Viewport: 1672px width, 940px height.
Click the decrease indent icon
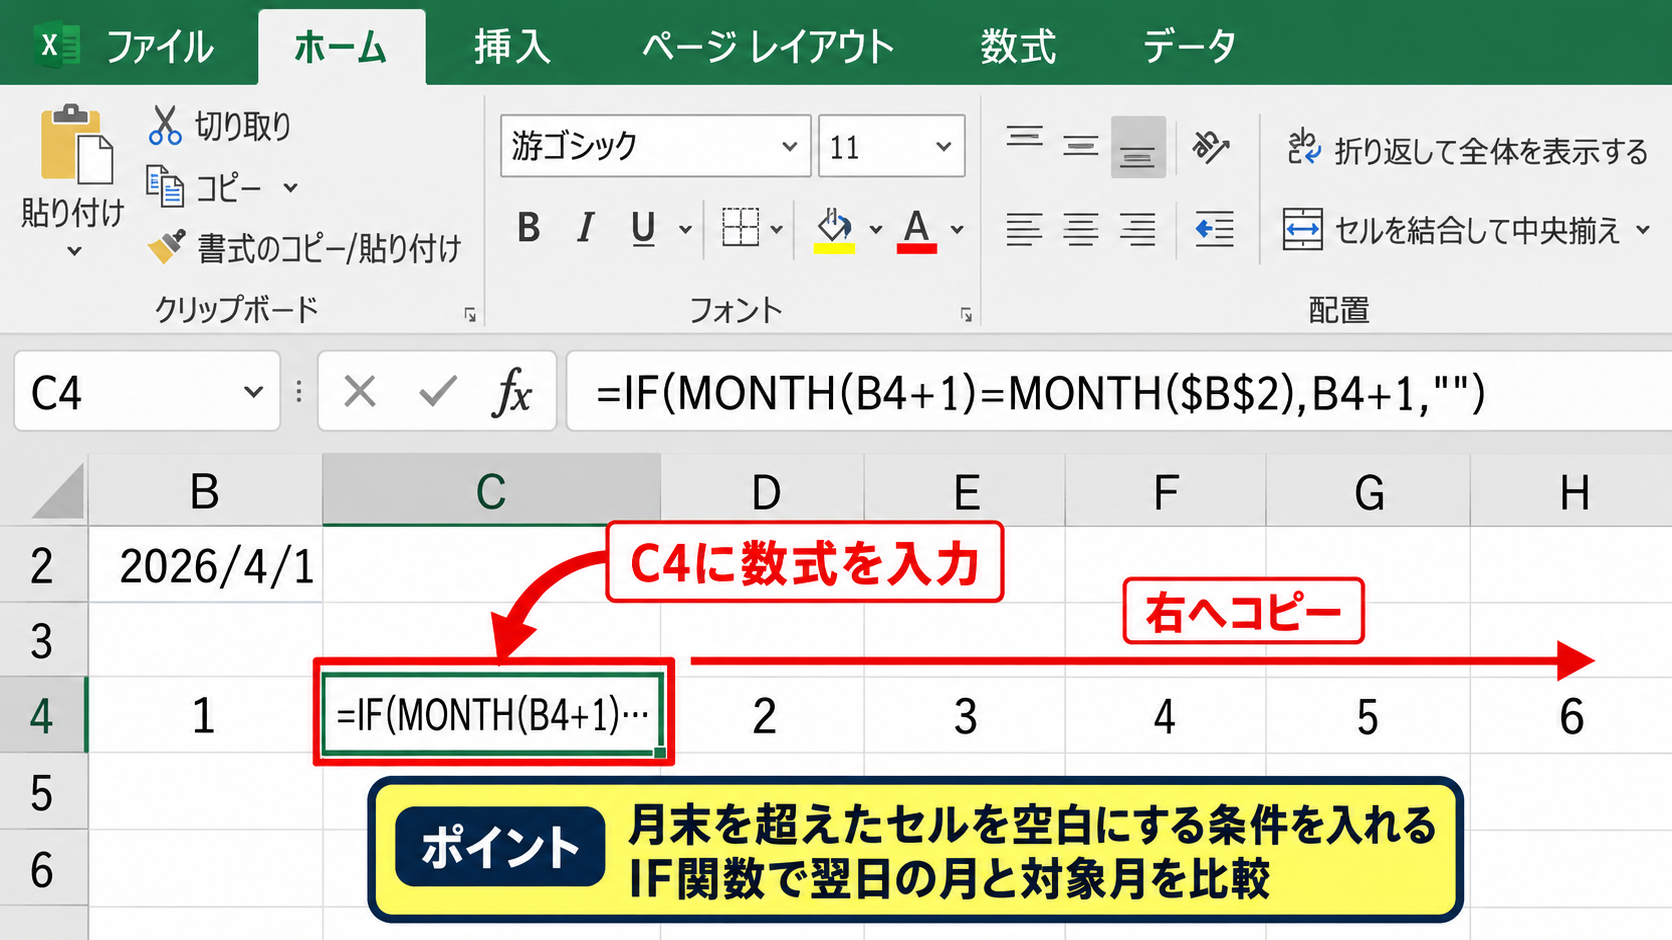click(1214, 229)
